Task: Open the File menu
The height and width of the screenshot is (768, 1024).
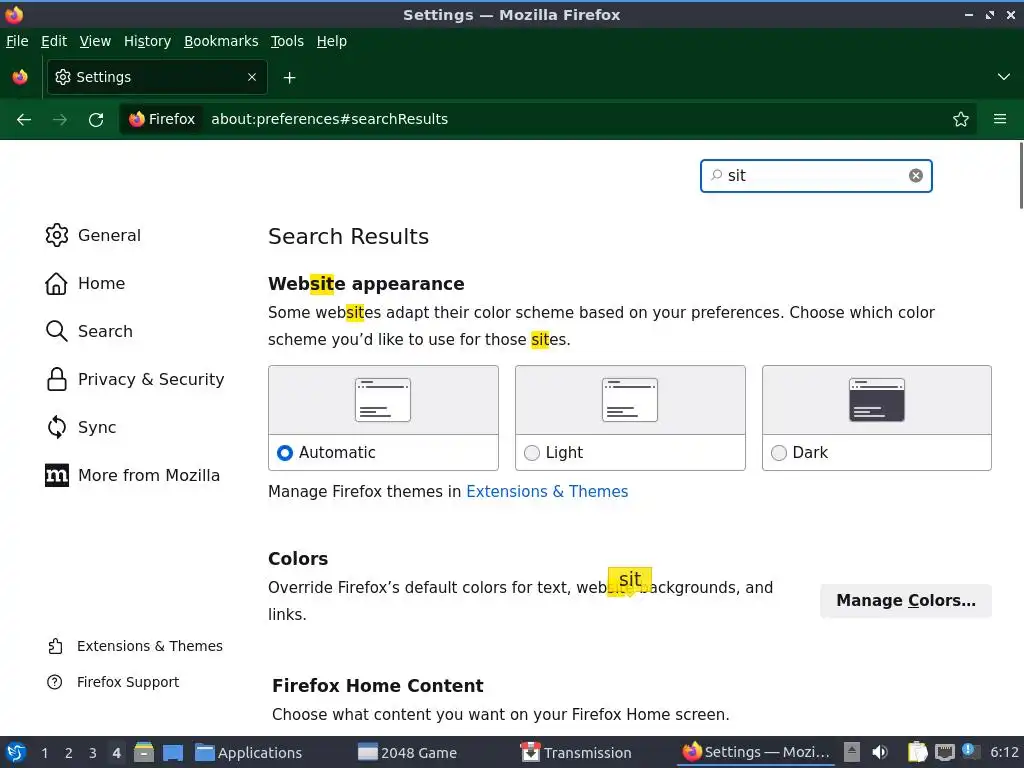Action: pyautogui.click(x=17, y=41)
